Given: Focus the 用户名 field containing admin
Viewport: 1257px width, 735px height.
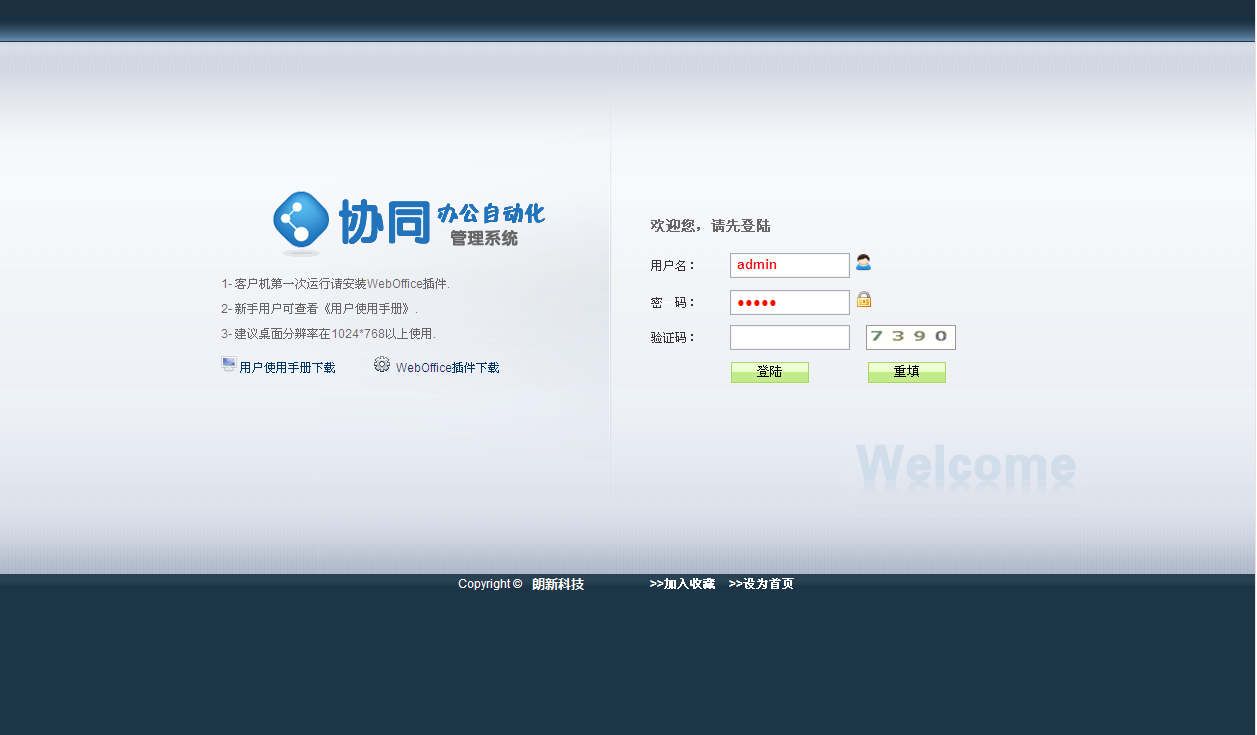Looking at the screenshot, I should point(789,265).
